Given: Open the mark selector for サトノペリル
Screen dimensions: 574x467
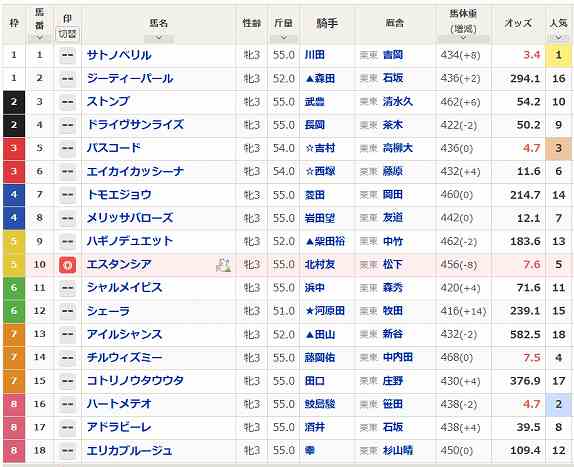Looking at the screenshot, I should click(67, 55).
